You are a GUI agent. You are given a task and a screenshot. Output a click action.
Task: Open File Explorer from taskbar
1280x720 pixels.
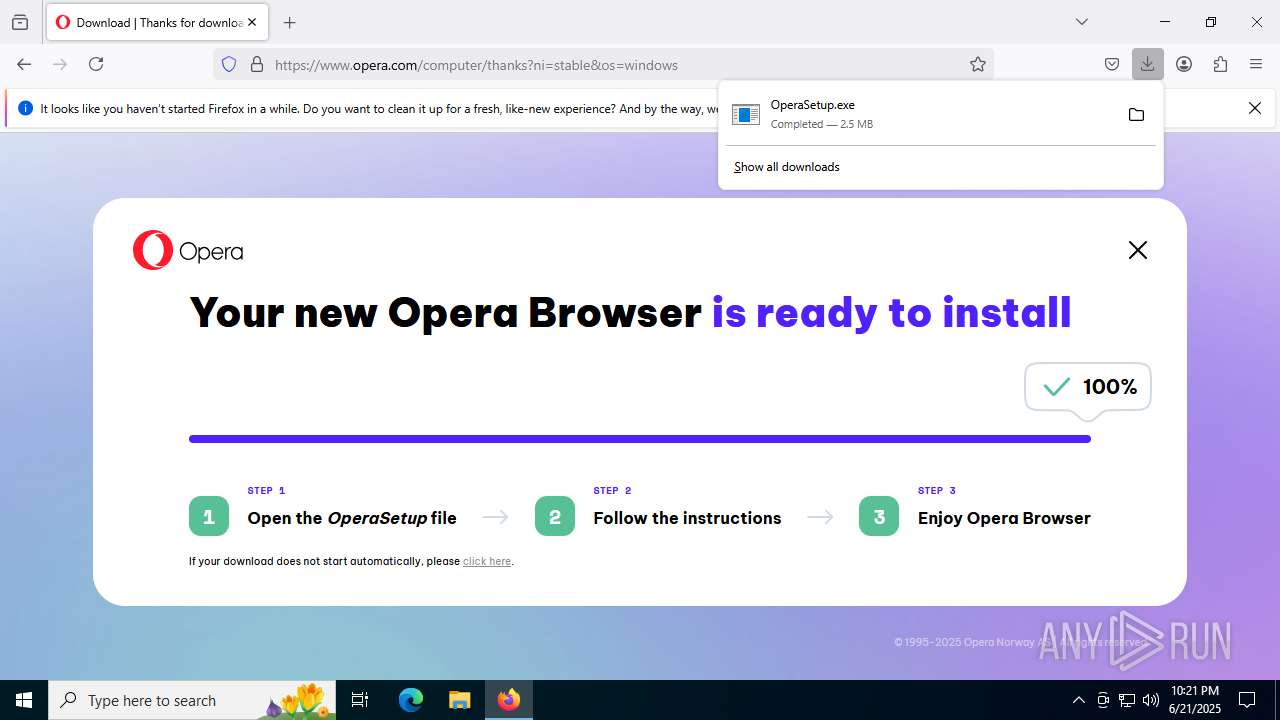click(x=459, y=700)
